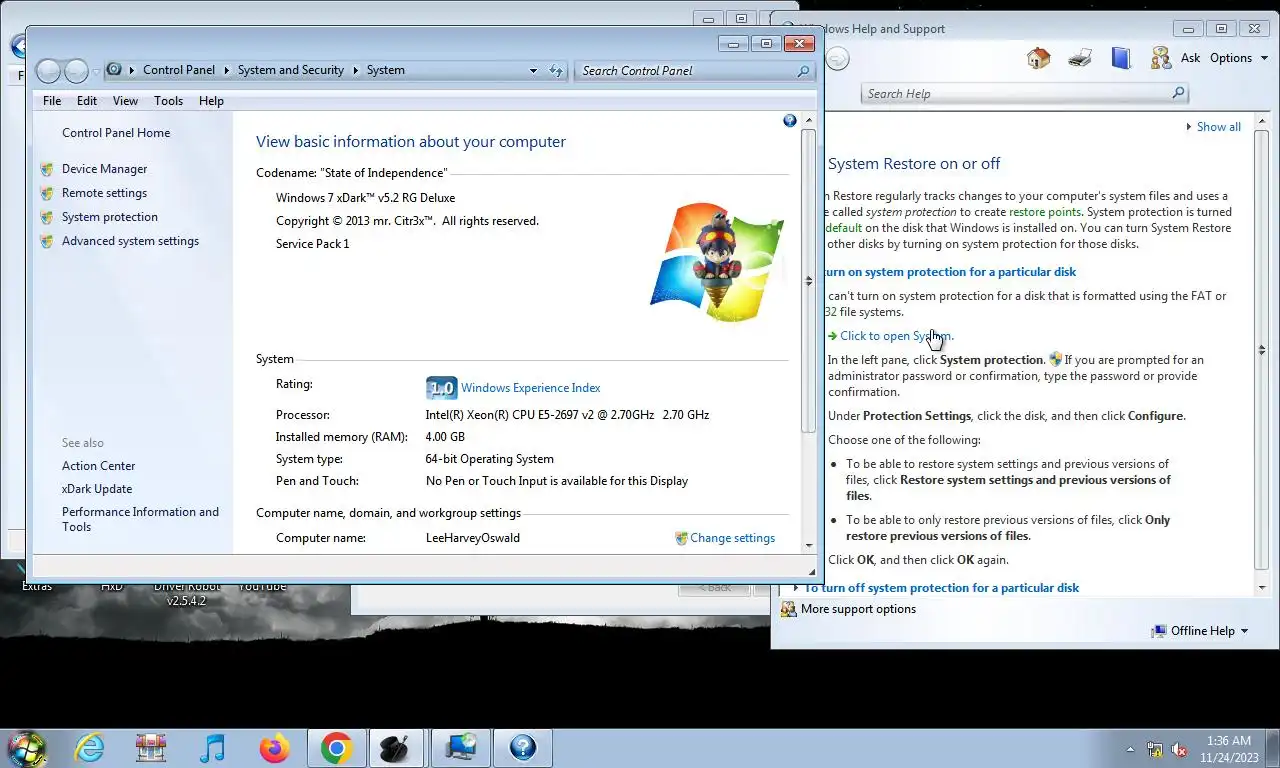Go forward in the Control Panel window

tap(76, 71)
